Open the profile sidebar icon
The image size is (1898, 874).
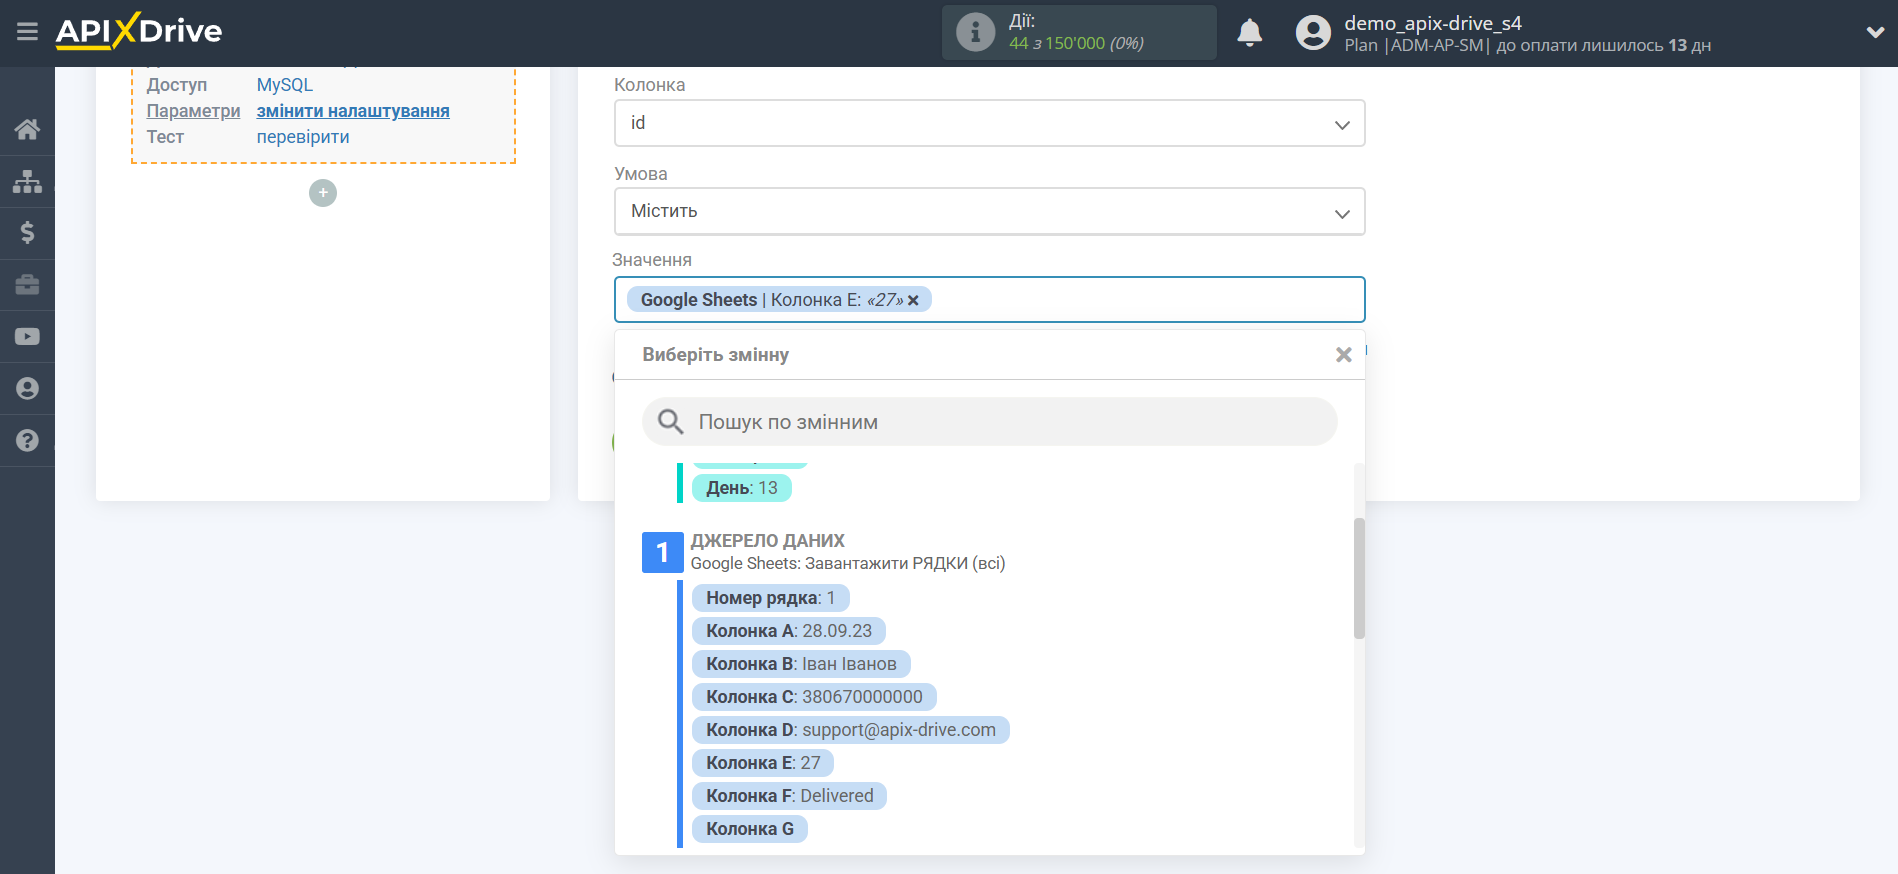pyautogui.click(x=27, y=389)
